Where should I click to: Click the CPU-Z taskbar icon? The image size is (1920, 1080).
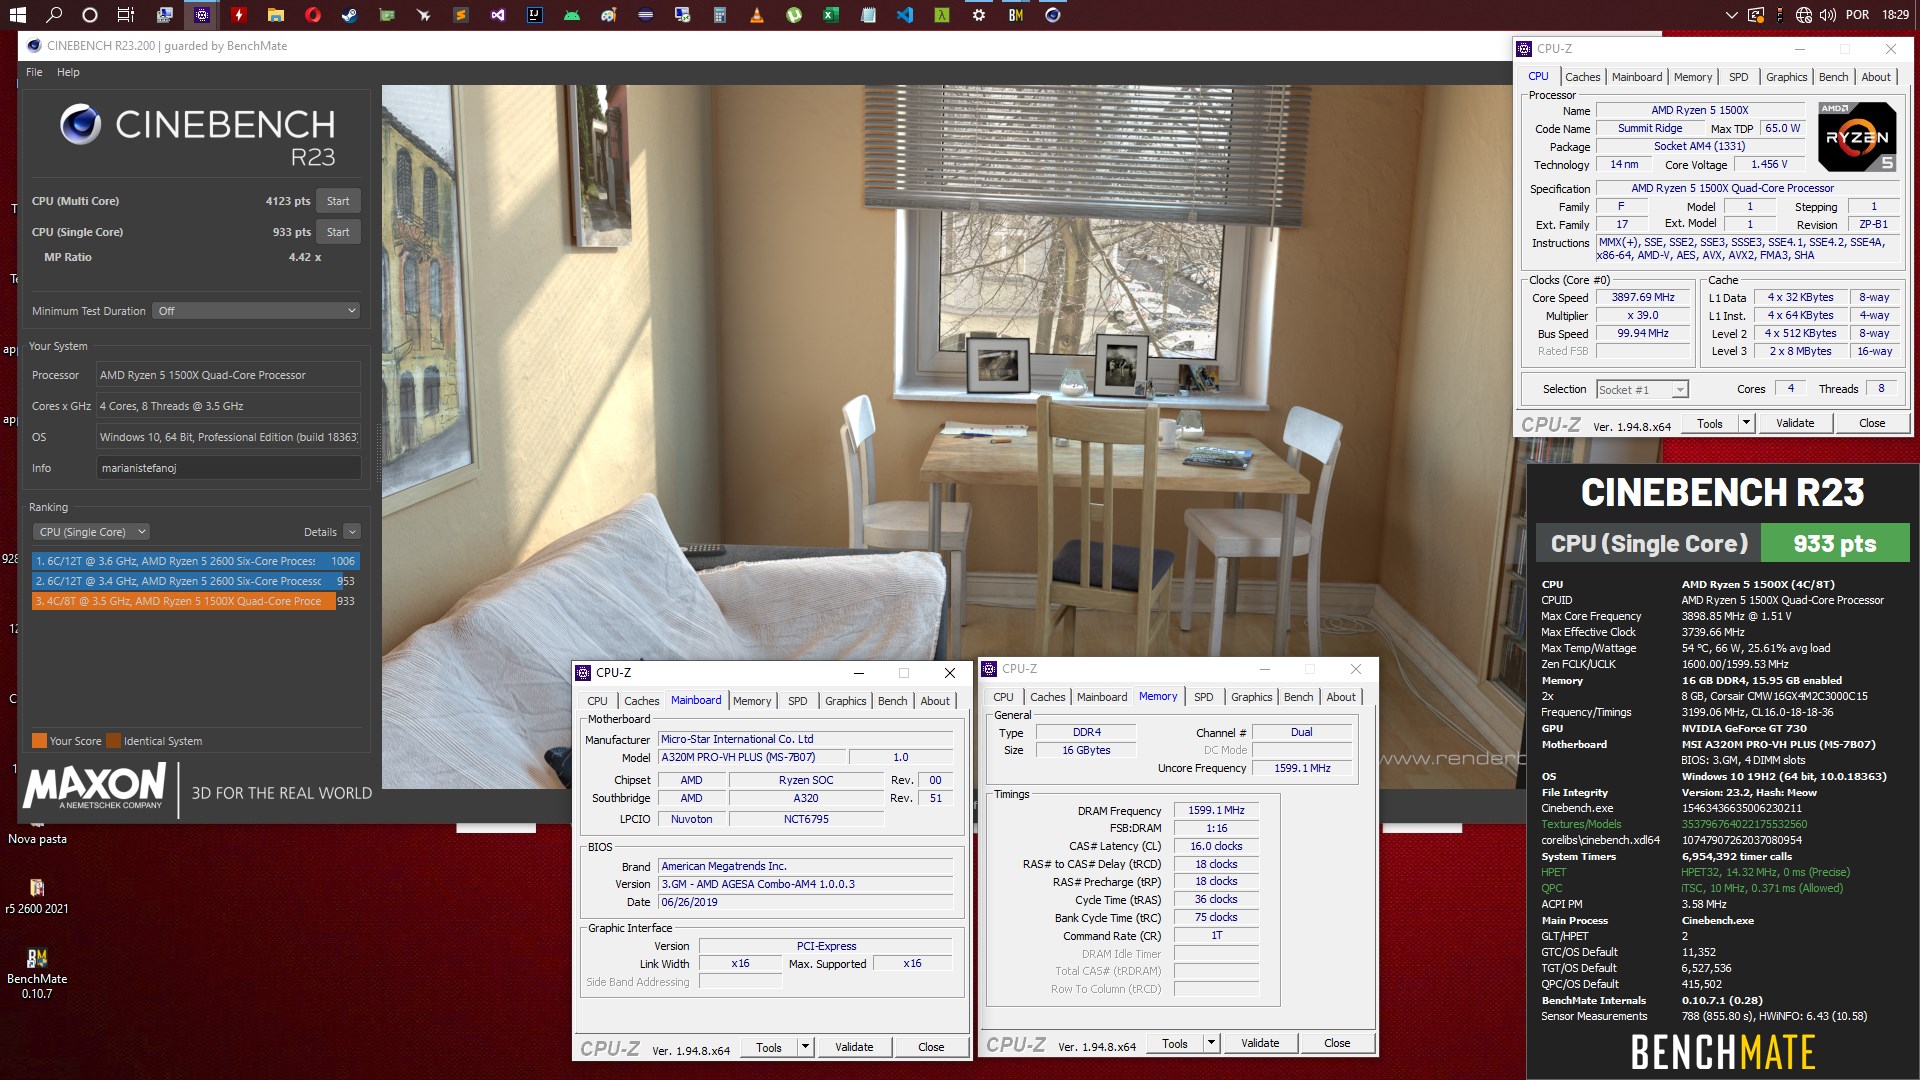point(202,15)
